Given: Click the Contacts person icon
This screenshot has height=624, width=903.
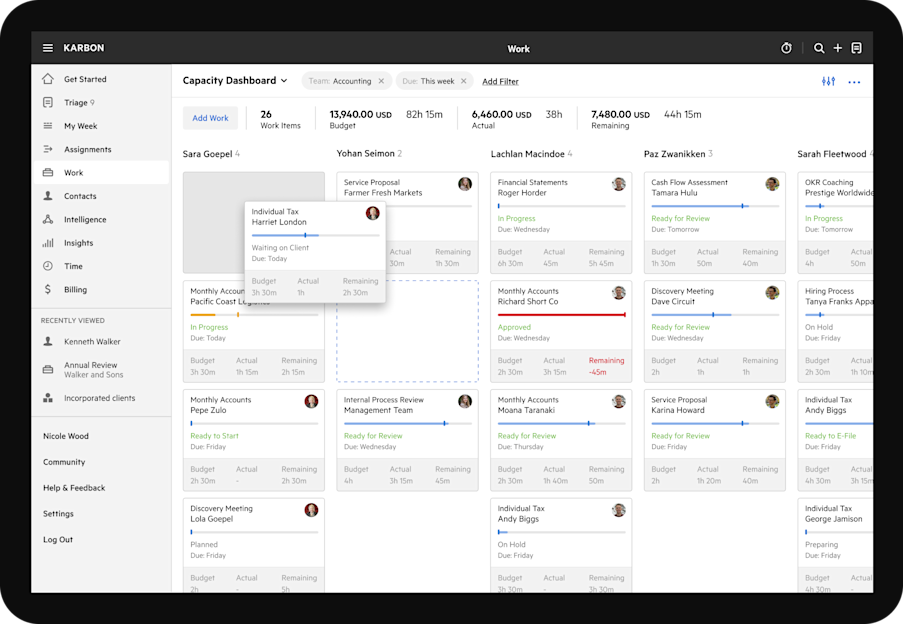Looking at the screenshot, I should (x=48, y=196).
